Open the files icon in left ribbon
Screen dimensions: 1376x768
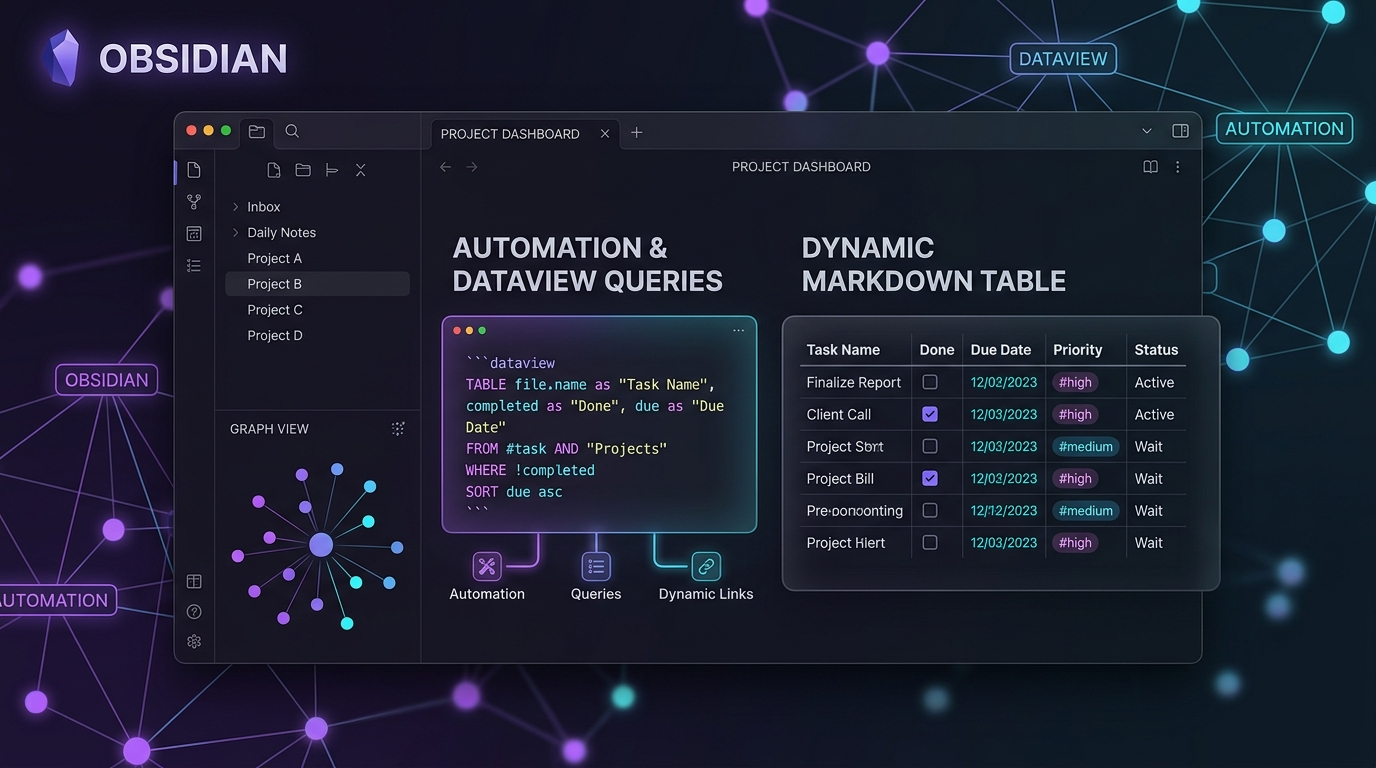(194, 170)
